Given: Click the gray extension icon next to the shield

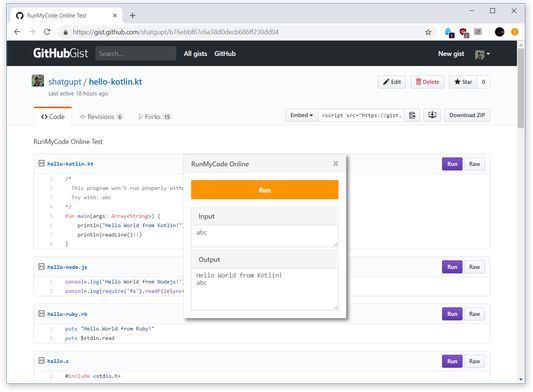Looking at the screenshot, I should 478,32.
